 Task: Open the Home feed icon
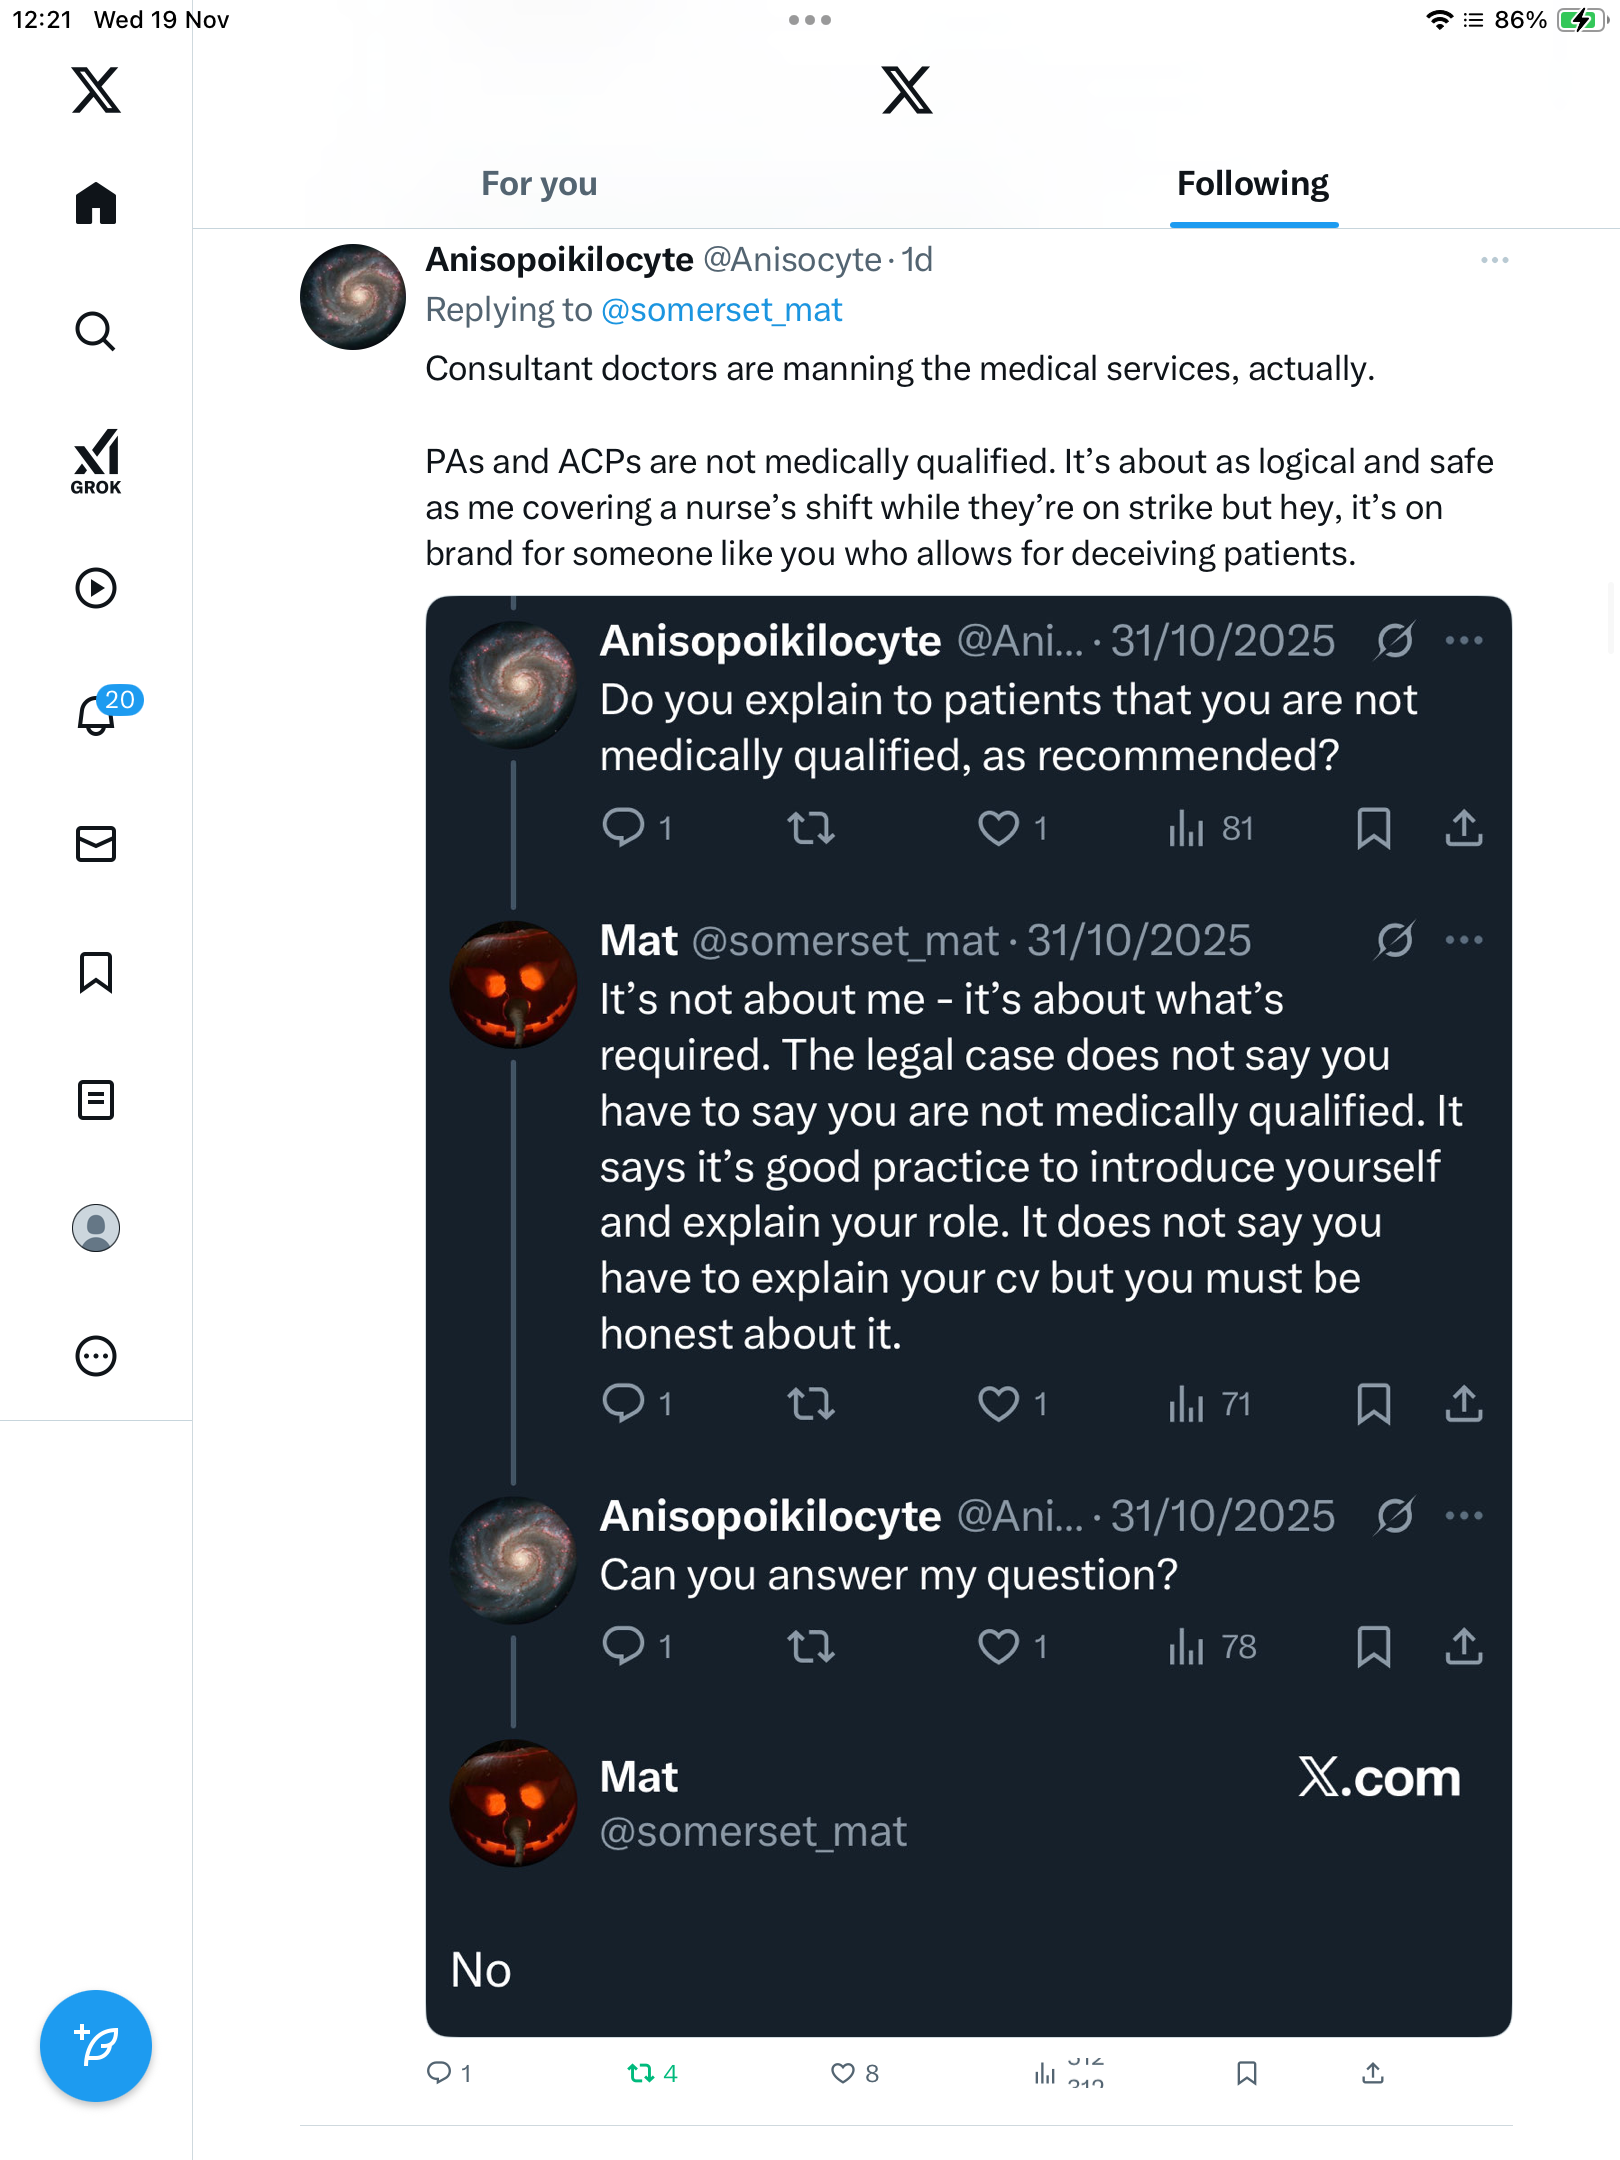pos(96,204)
